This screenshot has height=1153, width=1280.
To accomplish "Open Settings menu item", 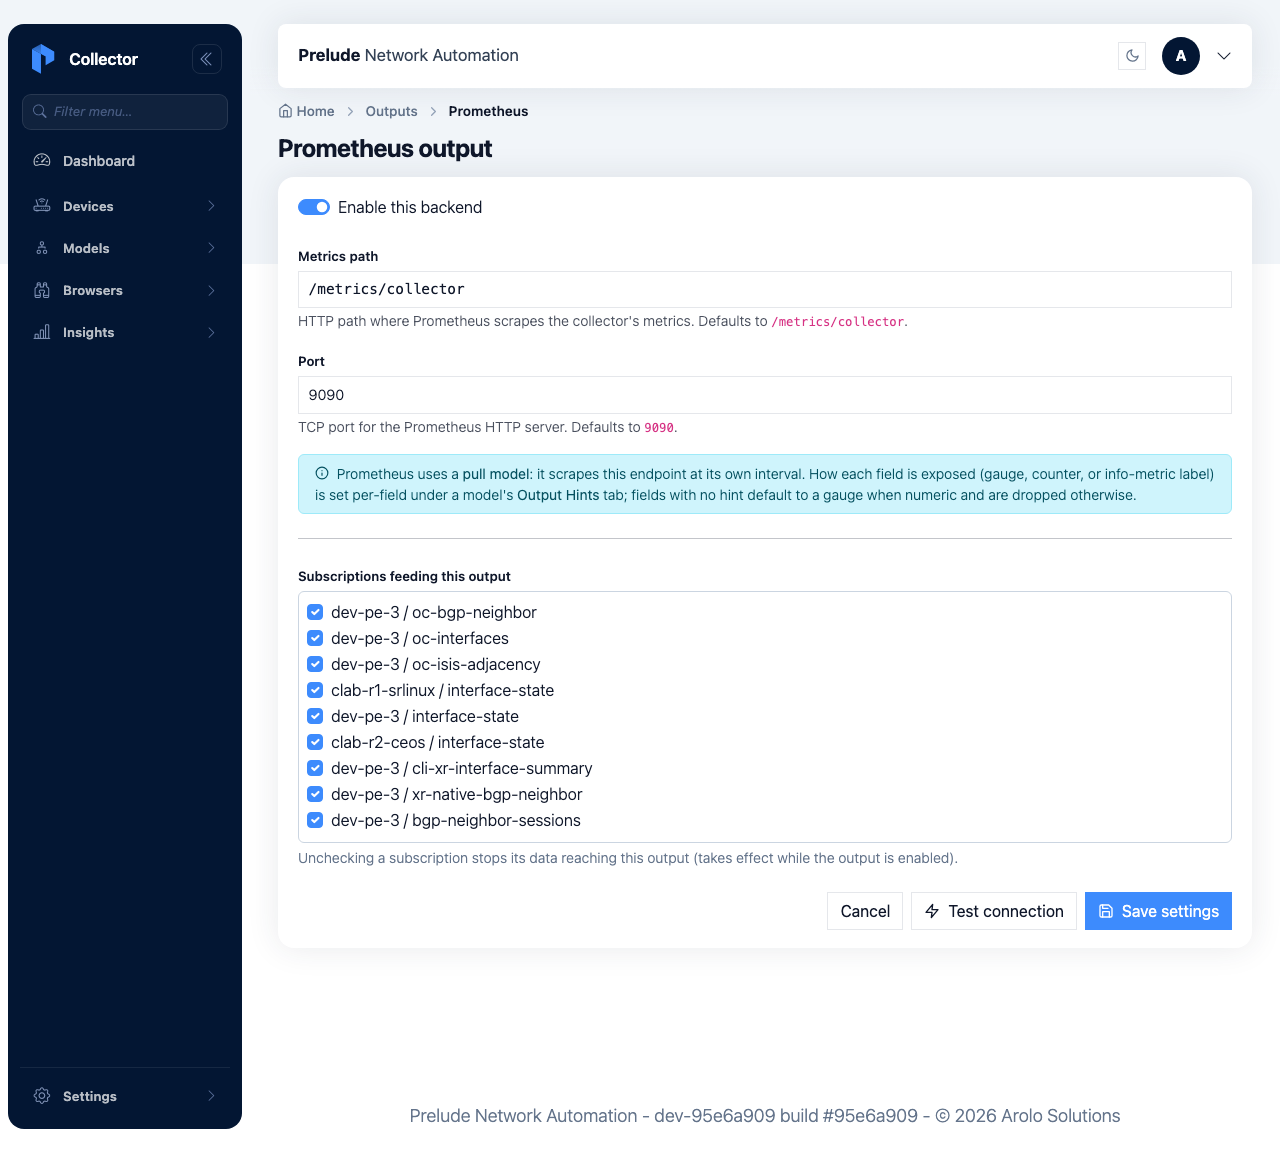I will [x=125, y=1096].
